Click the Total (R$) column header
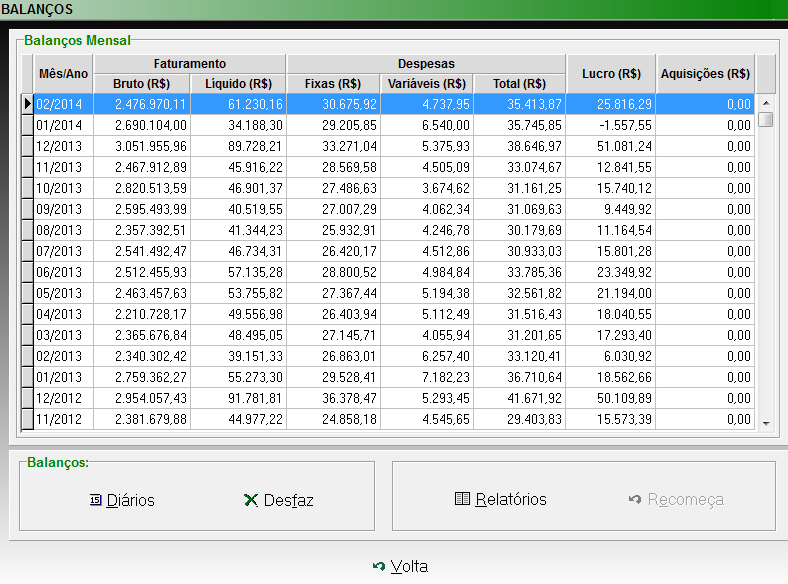788x584 pixels. coord(520,83)
